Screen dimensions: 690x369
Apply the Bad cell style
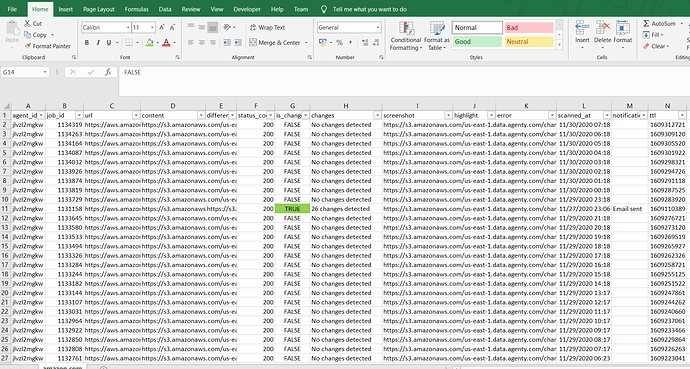pos(529,27)
